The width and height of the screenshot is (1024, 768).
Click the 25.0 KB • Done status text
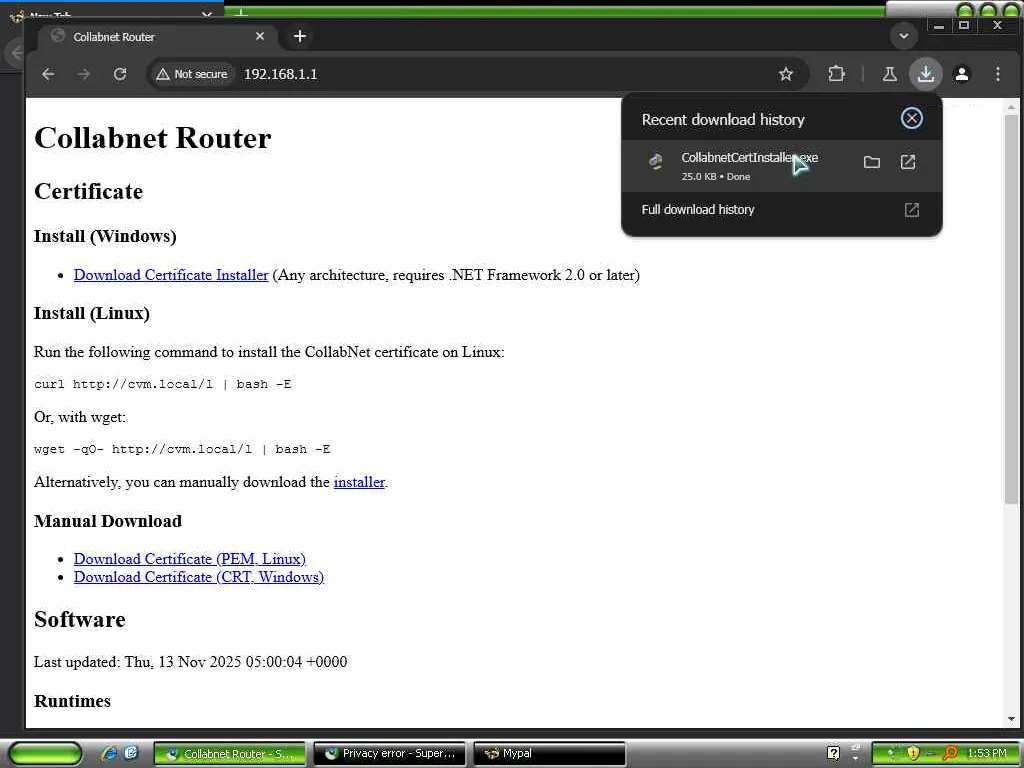[x=716, y=176]
